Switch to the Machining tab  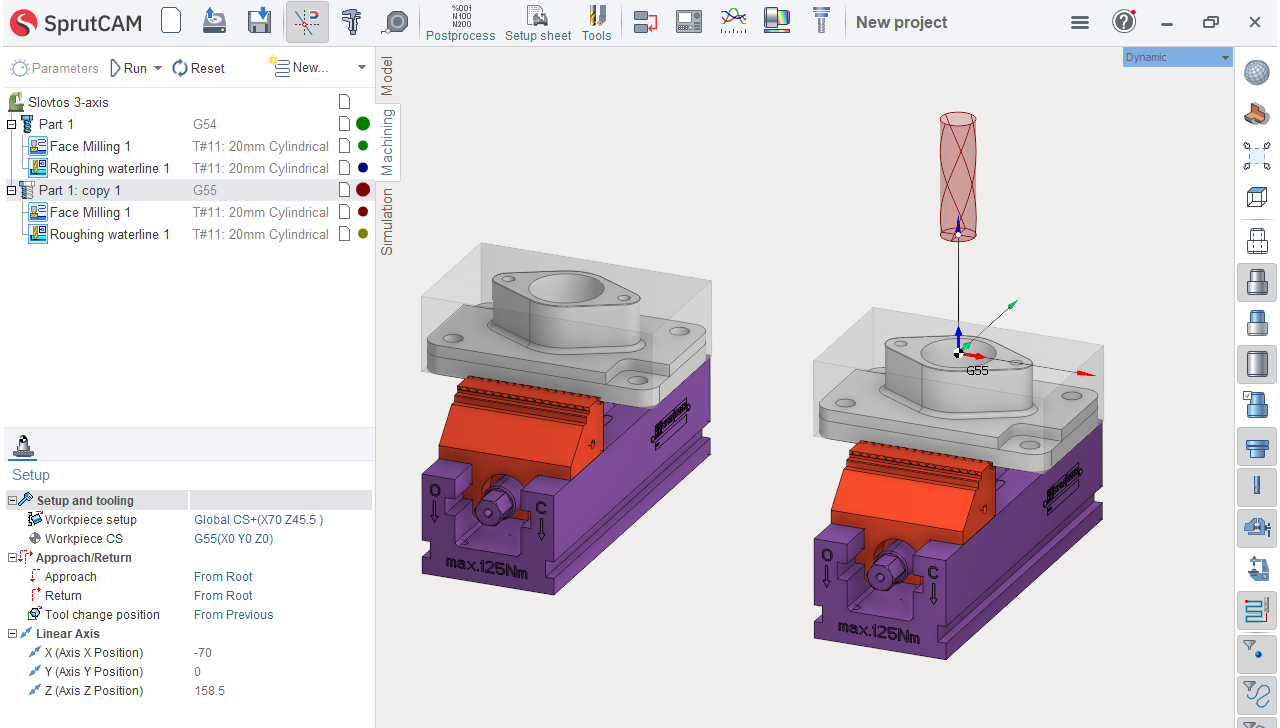coord(387,142)
